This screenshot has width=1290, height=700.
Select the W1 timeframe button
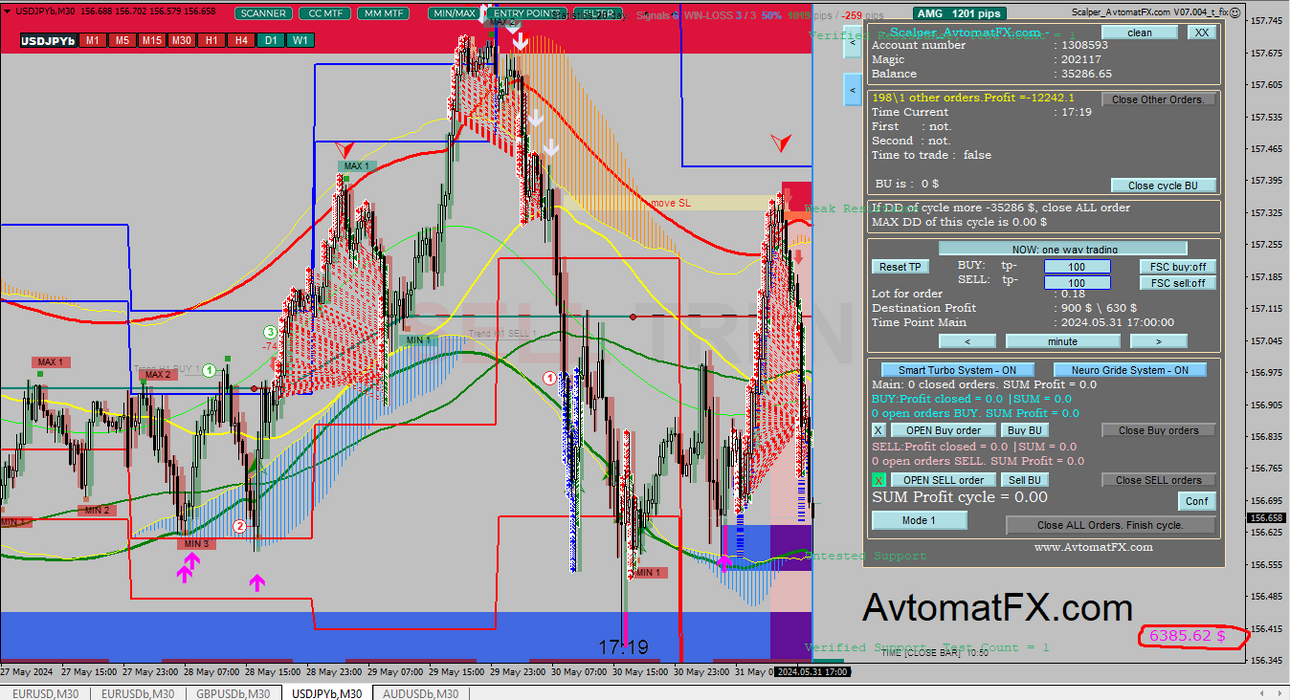tap(300, 40)
